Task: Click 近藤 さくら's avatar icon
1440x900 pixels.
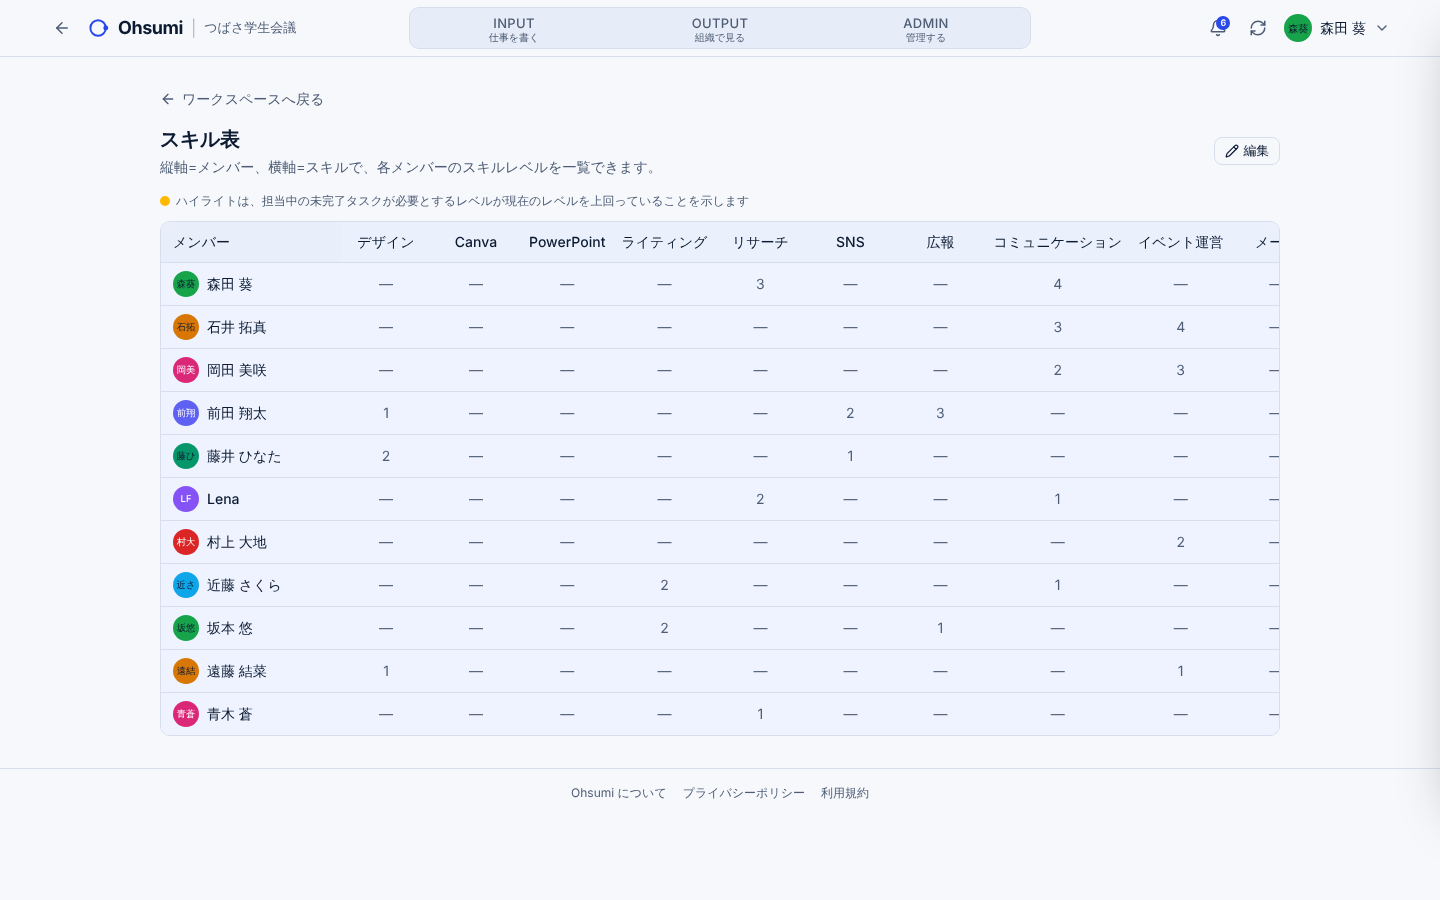Action: coord(186,585)
